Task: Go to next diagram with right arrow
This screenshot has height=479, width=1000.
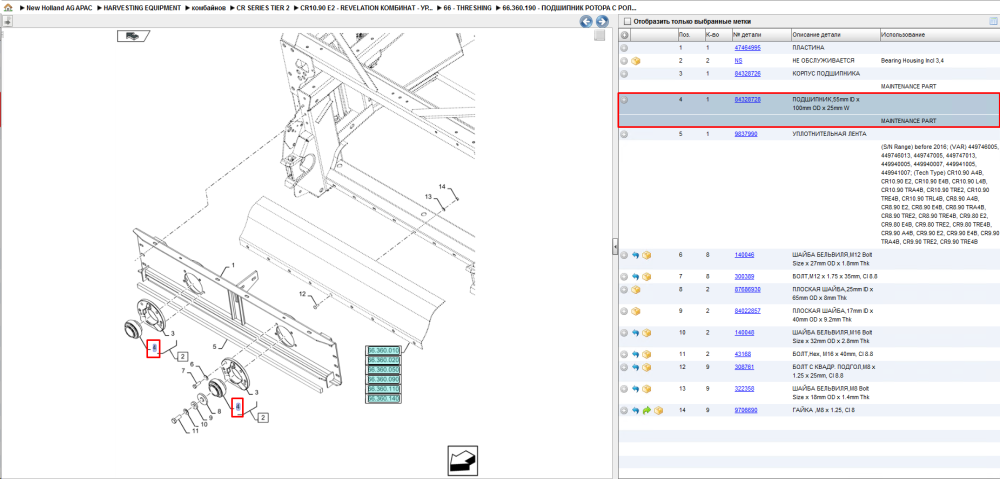Action: coord(600,22)
